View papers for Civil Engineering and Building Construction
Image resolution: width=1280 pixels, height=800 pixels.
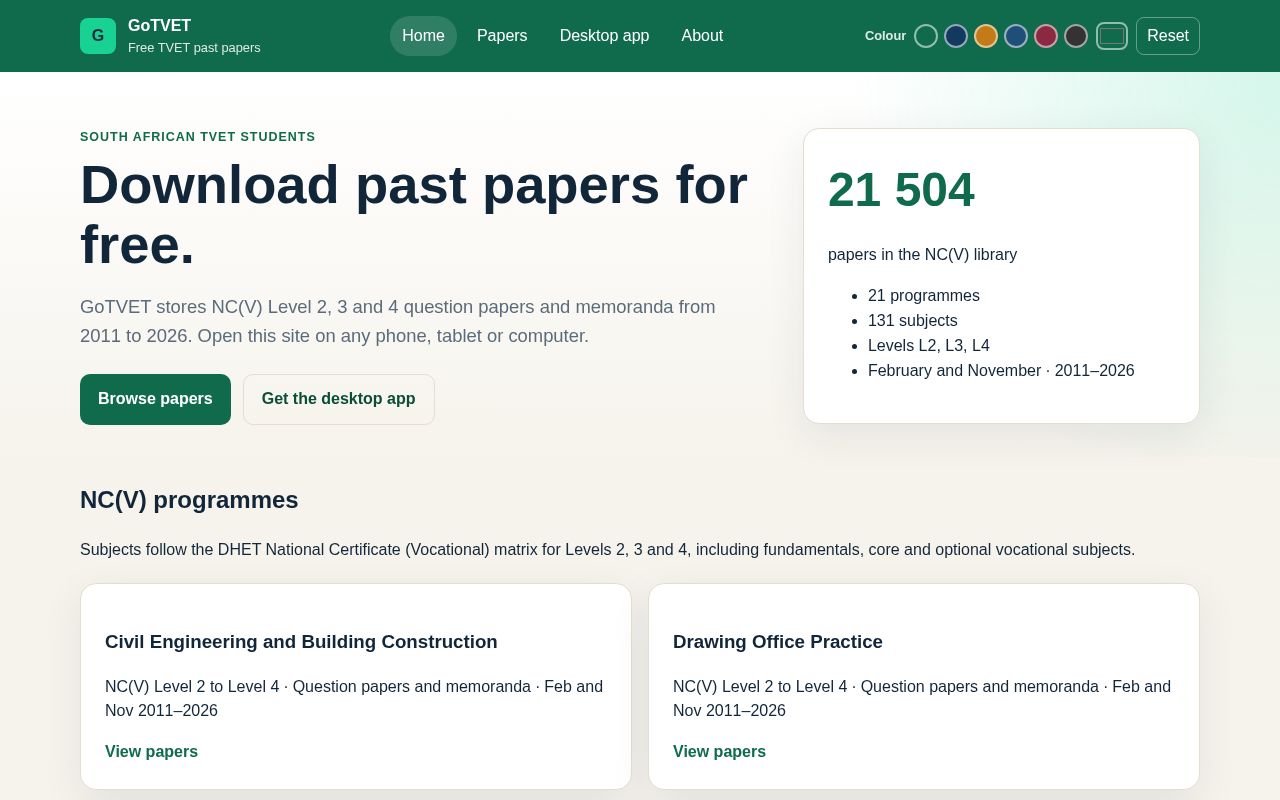[x=151, y=752]
